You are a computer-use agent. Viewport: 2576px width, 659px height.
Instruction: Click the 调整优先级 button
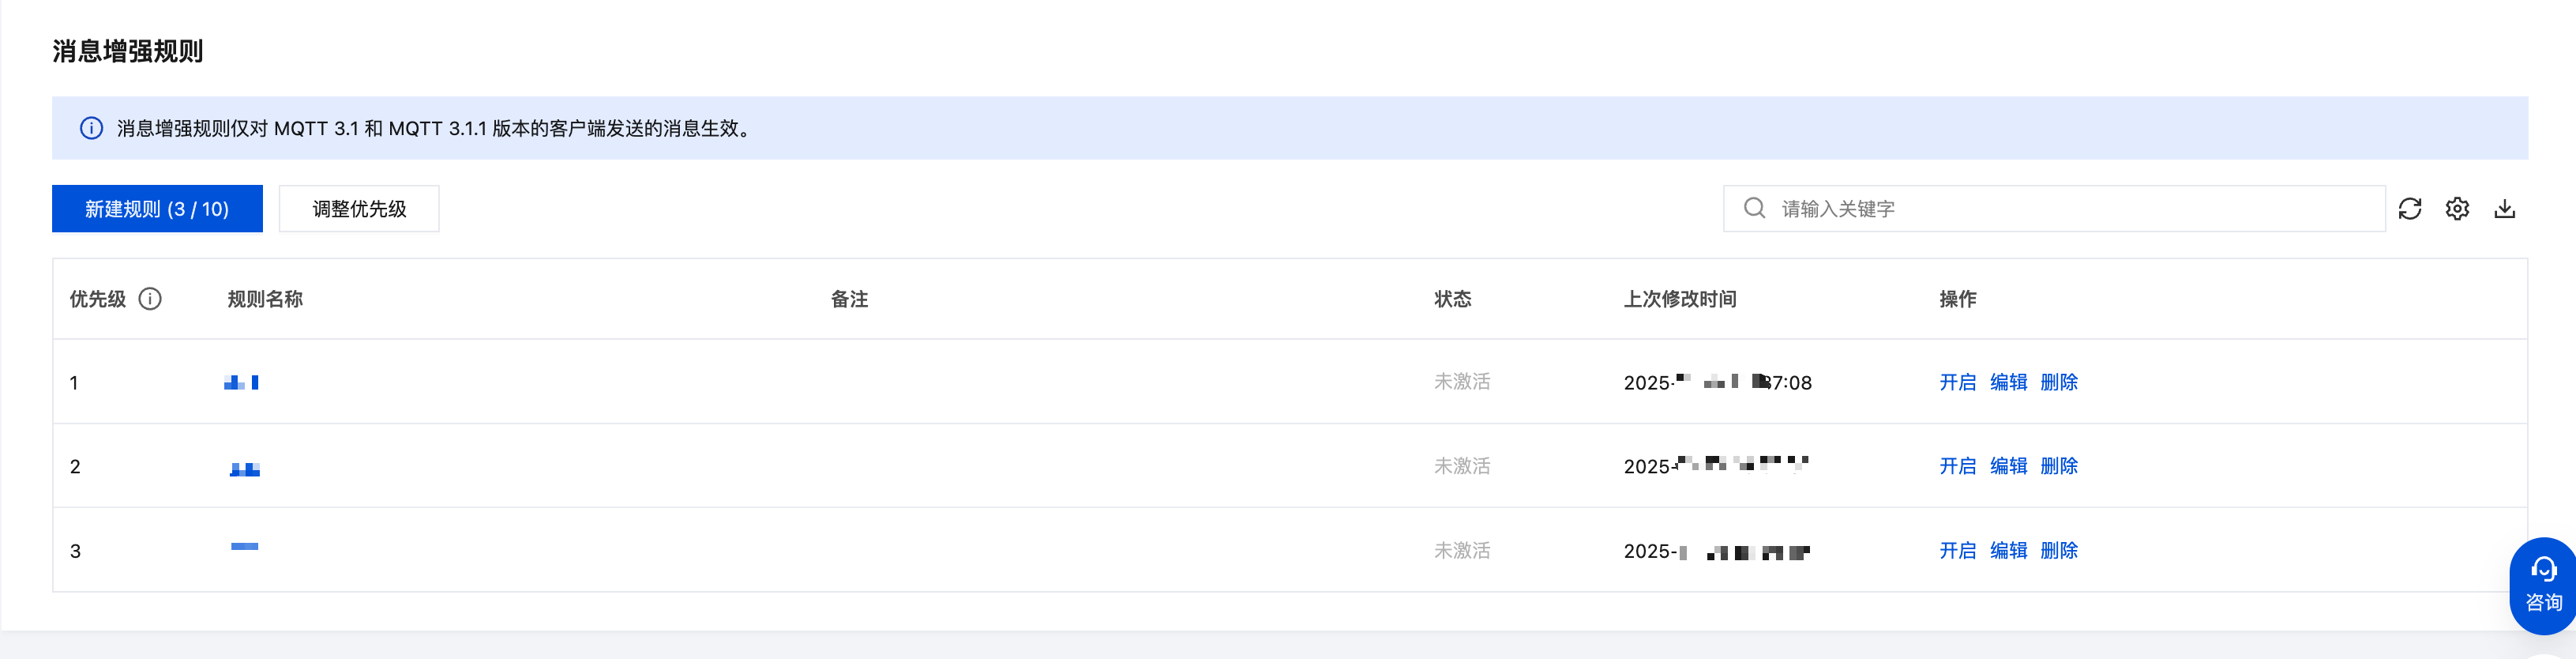[359, 209]
